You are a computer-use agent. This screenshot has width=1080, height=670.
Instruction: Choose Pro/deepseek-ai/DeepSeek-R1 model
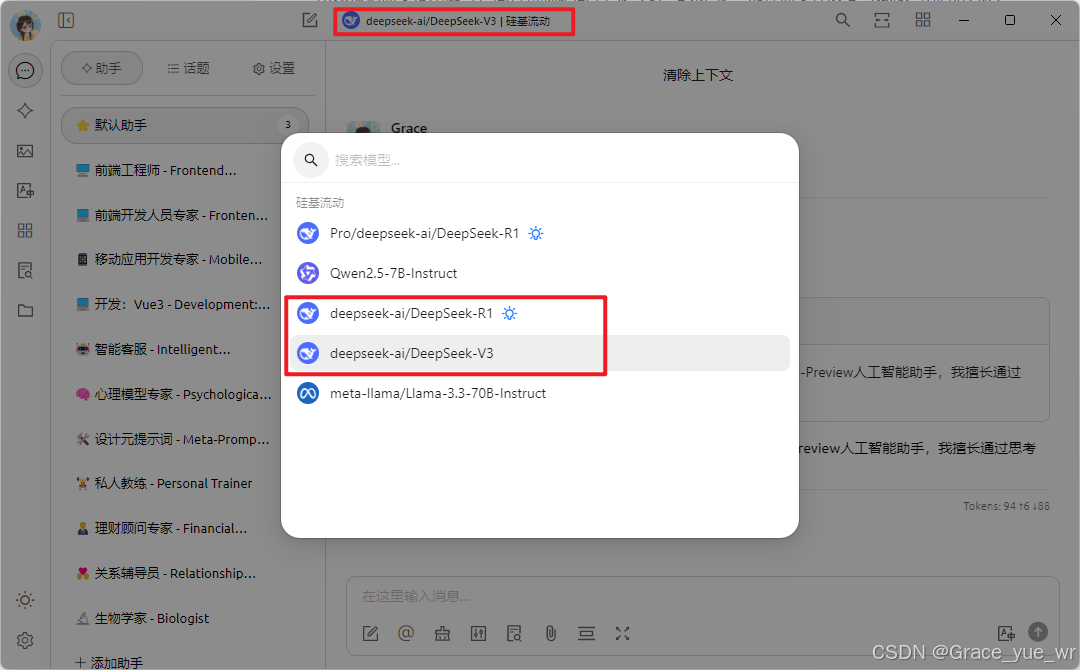(540, 233)
